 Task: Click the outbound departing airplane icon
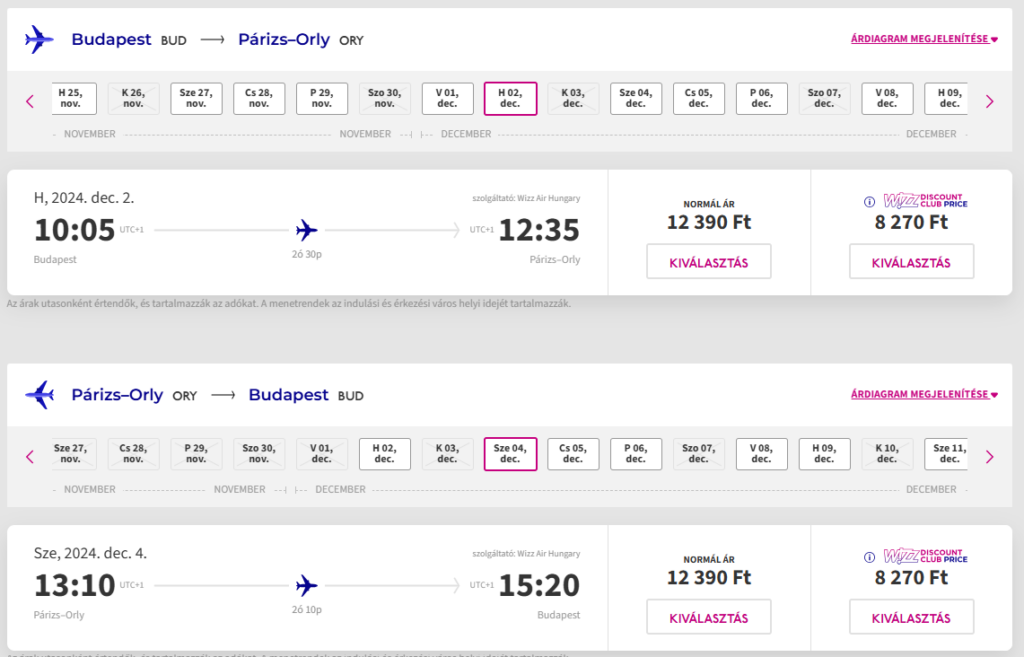point(39,39)
